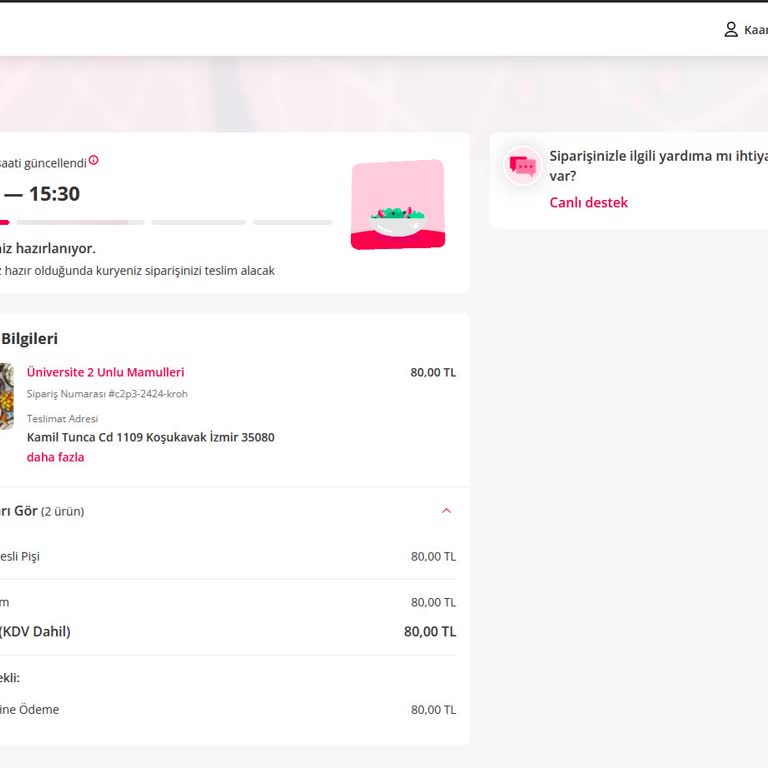Click the '(2 ürün)' item count text

pos(63,511)
